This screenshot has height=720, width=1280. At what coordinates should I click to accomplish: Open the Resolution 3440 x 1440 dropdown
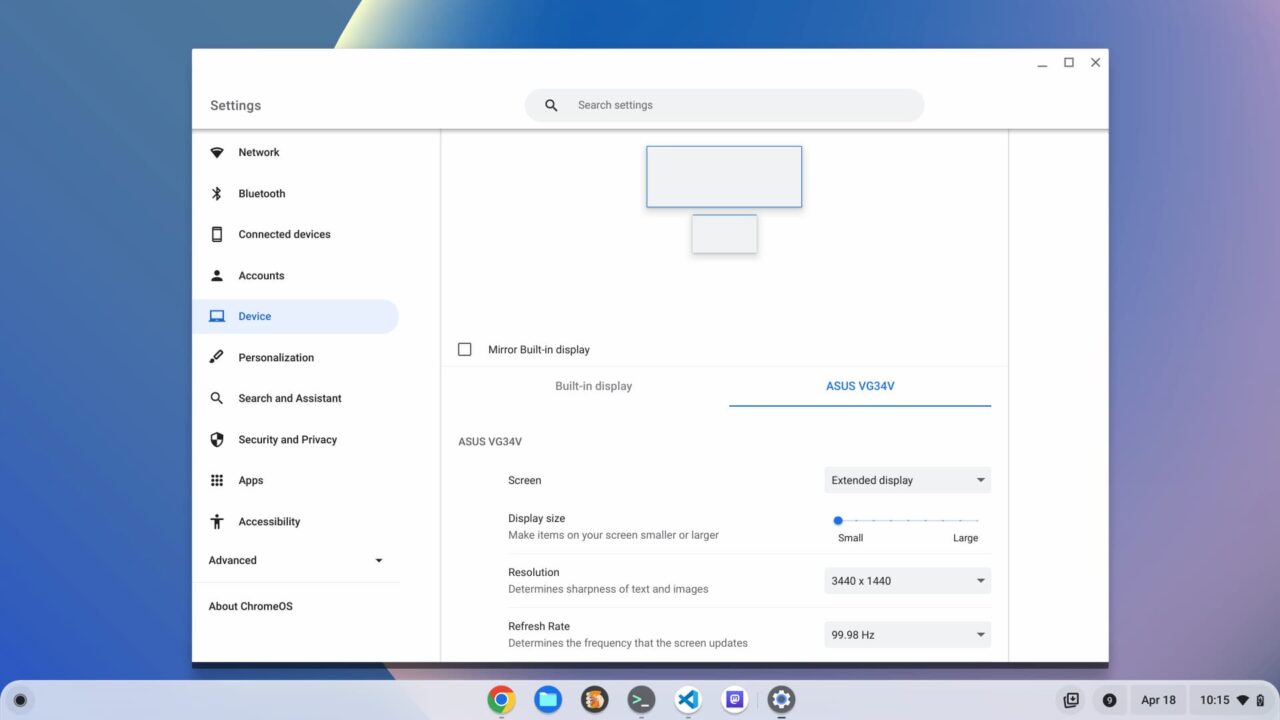(908, 581)
